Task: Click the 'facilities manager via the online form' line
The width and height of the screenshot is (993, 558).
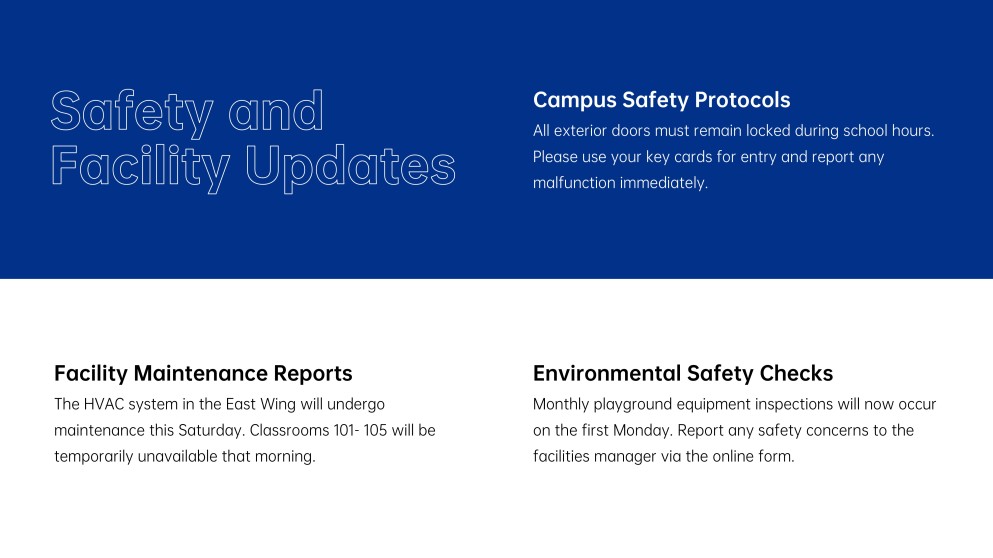Action: (x=663, y=456)
